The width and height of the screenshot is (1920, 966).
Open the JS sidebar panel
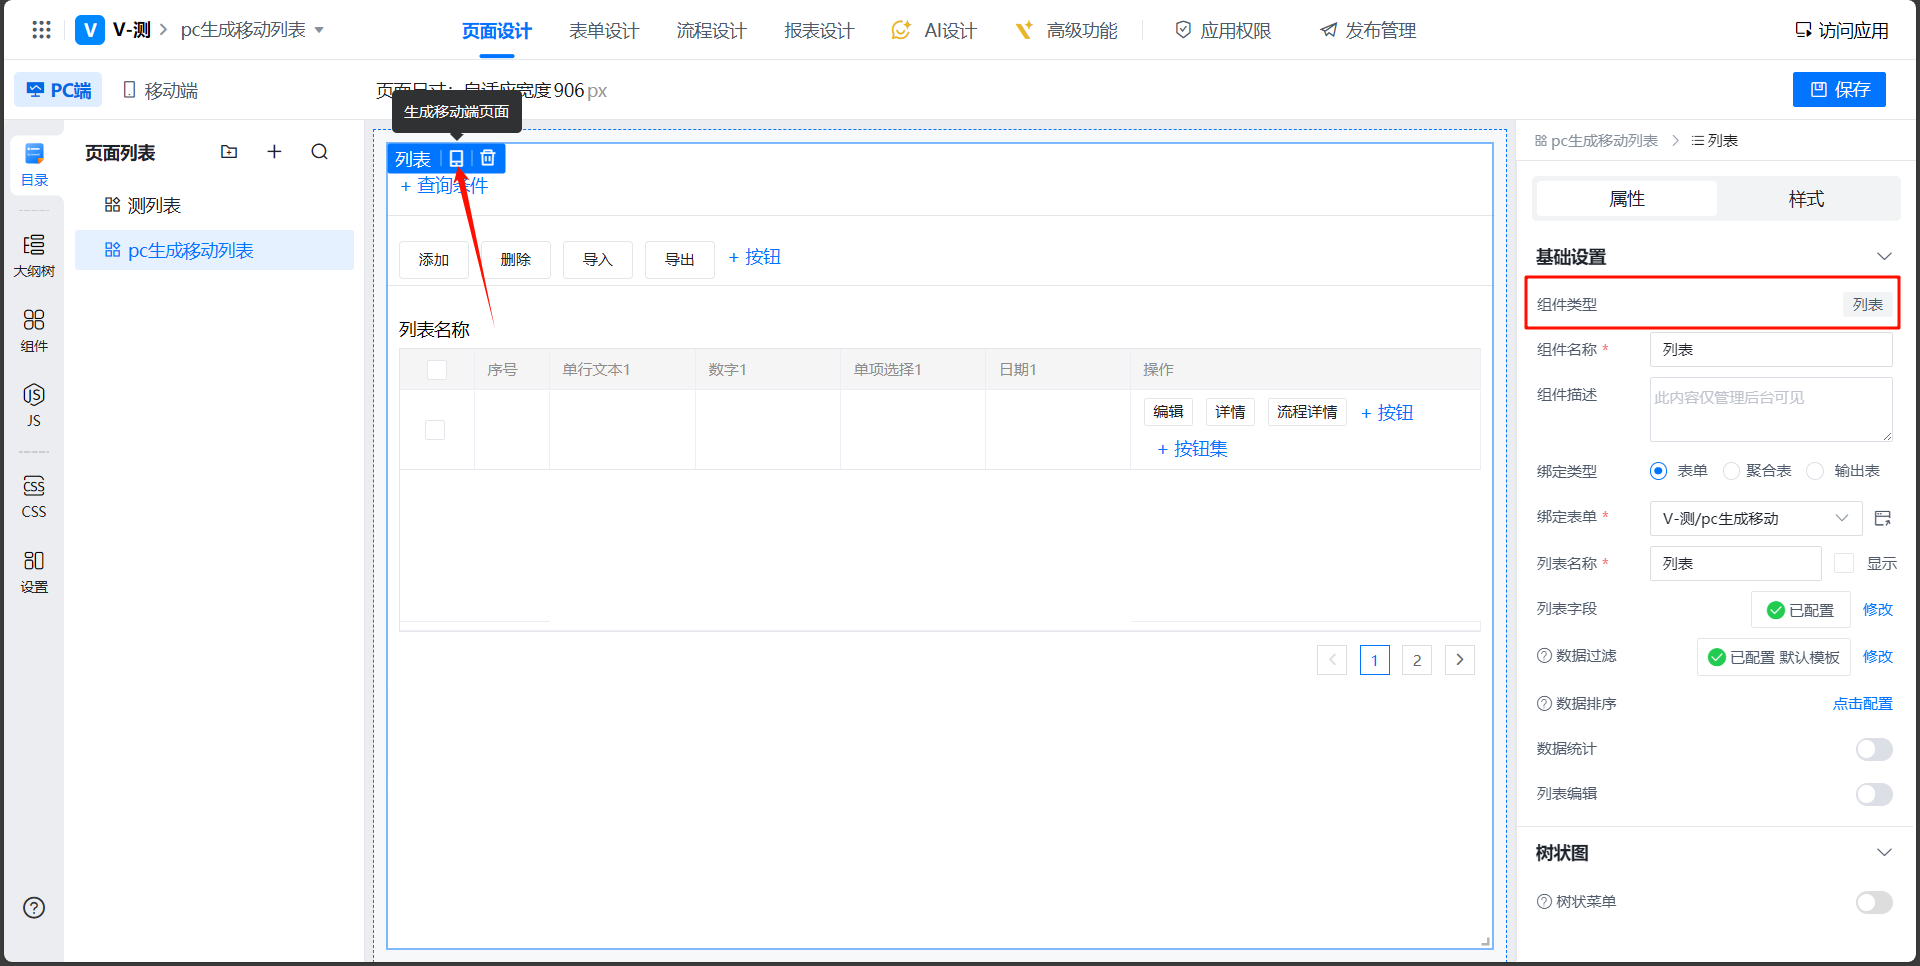pyautogui.click(x=34, y=404)
